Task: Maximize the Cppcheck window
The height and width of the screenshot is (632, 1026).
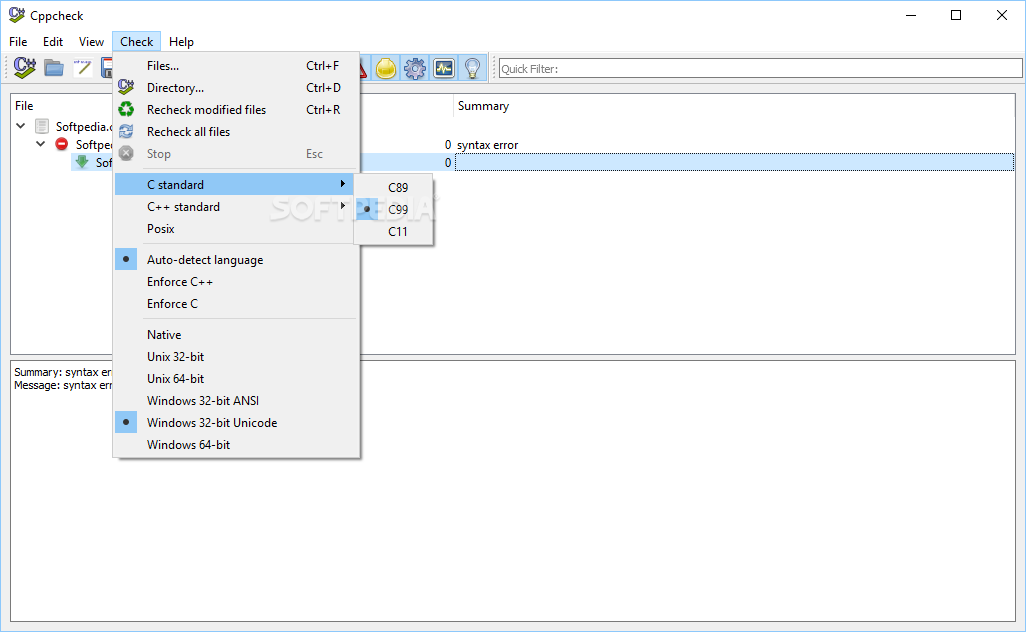Action: [956, 15]
